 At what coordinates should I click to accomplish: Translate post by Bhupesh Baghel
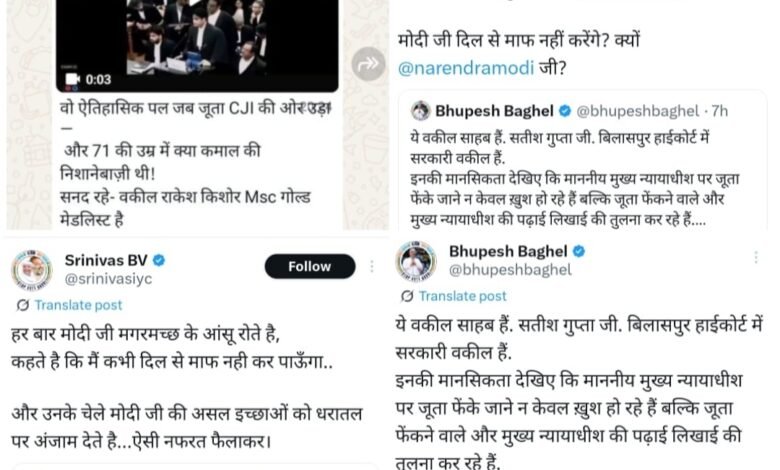pyautogui.click(x=462, y=296)
